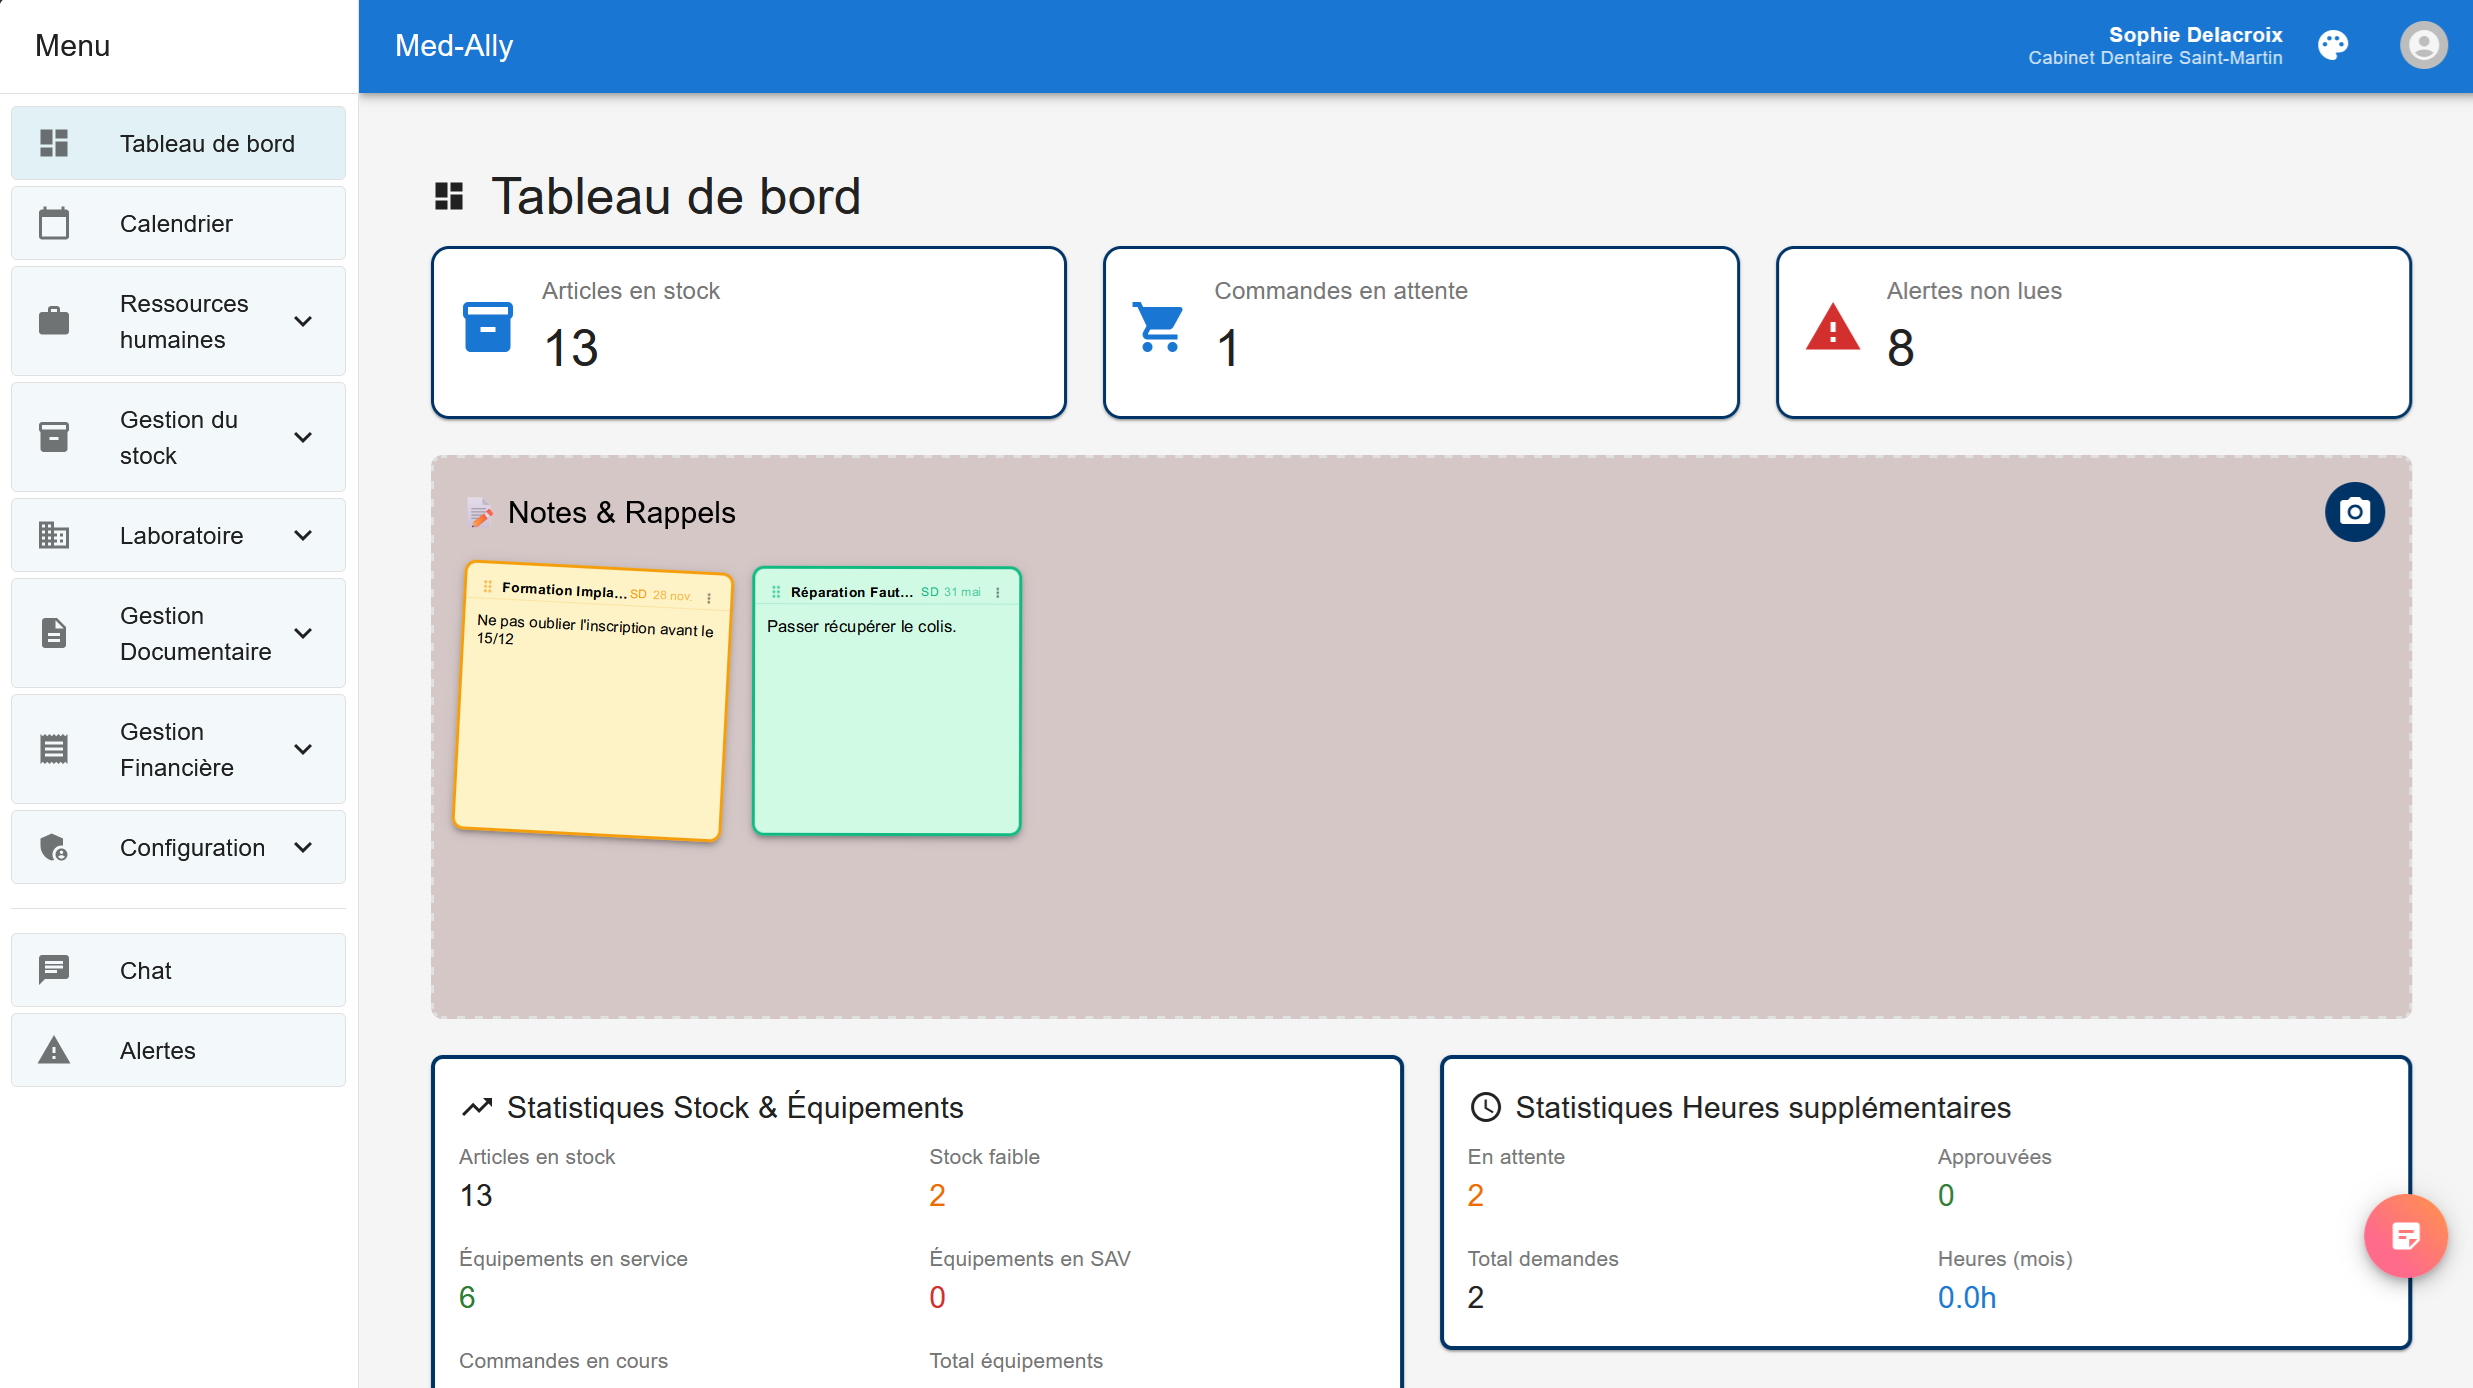Expand Gestion Financière chevron
The height and width of the screenshot is (1388, 2473).
click(303, 749)
